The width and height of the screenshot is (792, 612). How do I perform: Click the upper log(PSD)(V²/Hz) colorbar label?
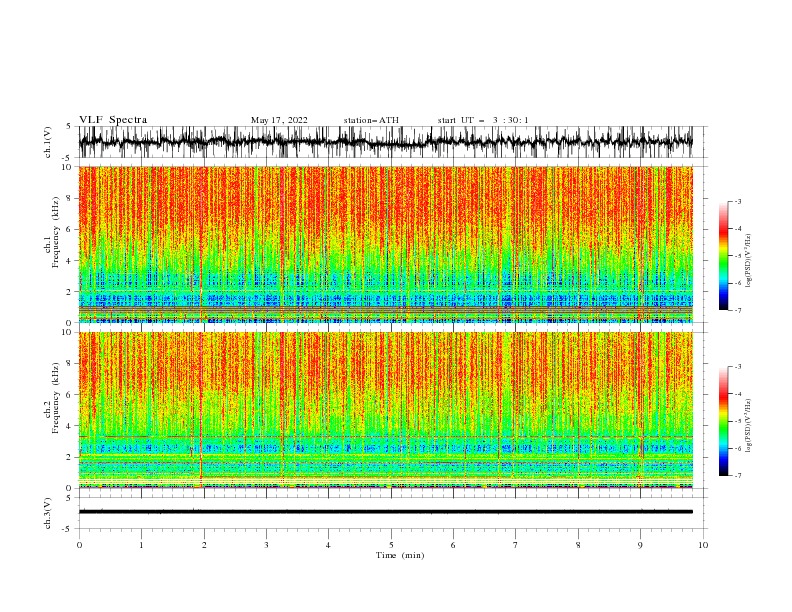click(x=748, y=261)
